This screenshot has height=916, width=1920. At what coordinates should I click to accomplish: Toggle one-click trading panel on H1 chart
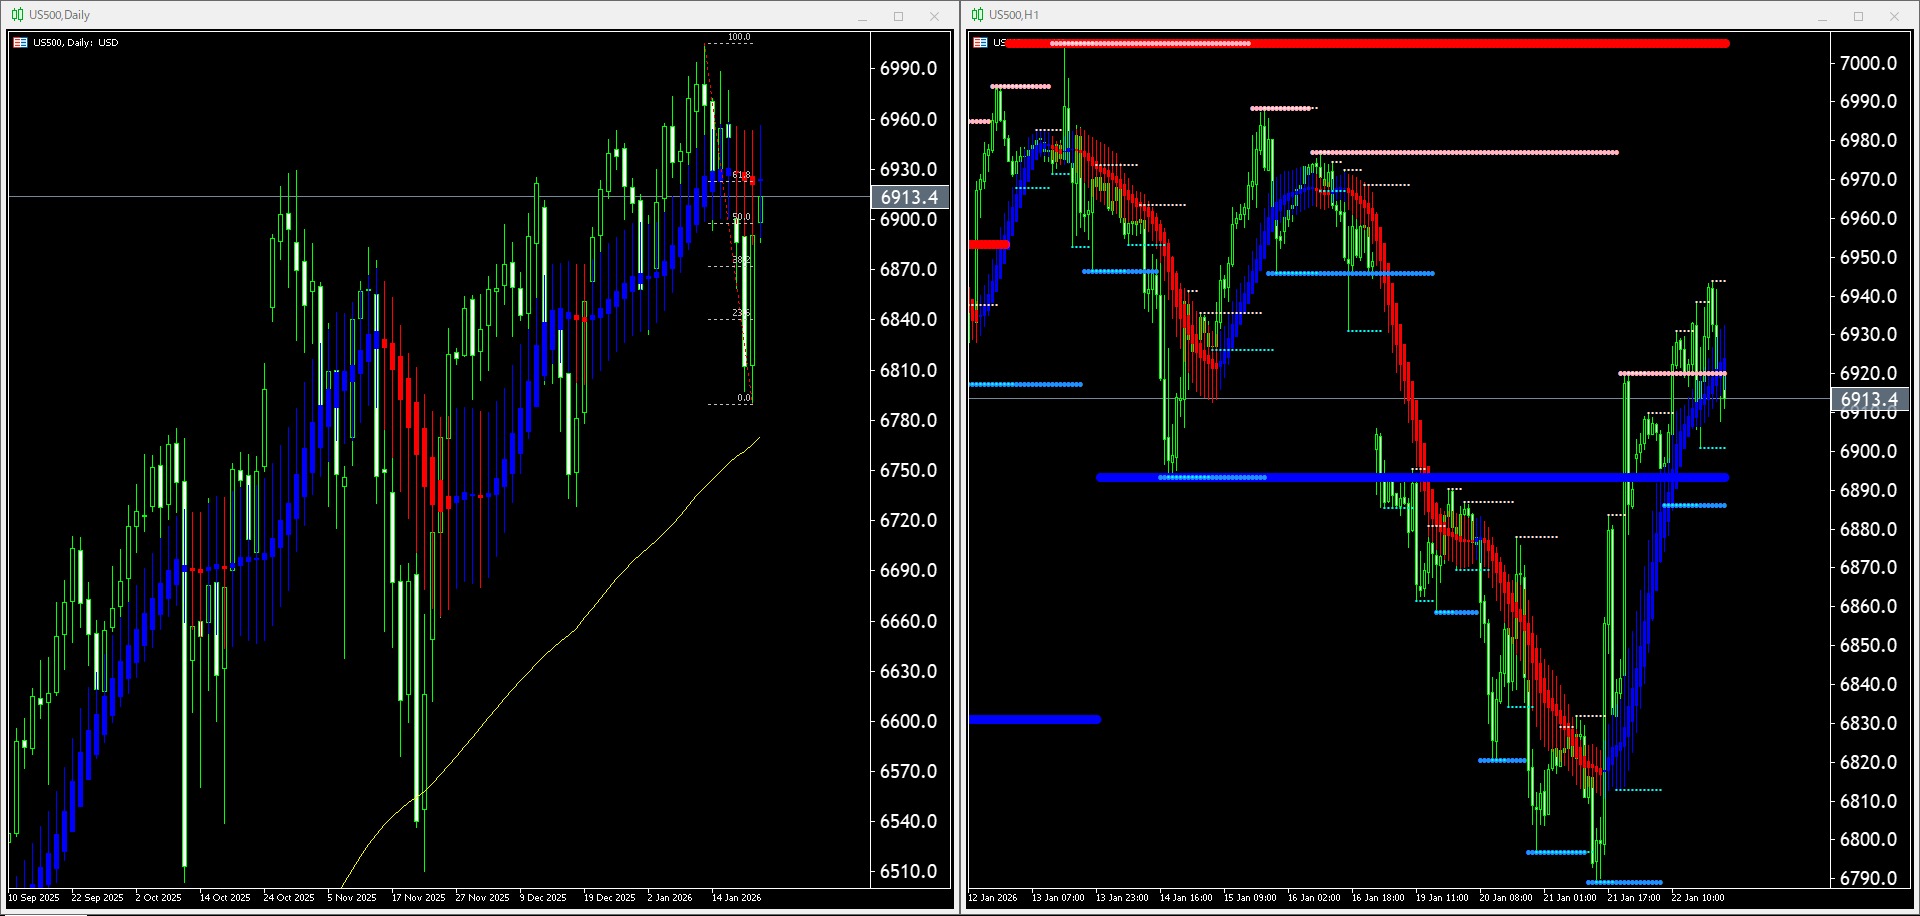tap(981, 43)
